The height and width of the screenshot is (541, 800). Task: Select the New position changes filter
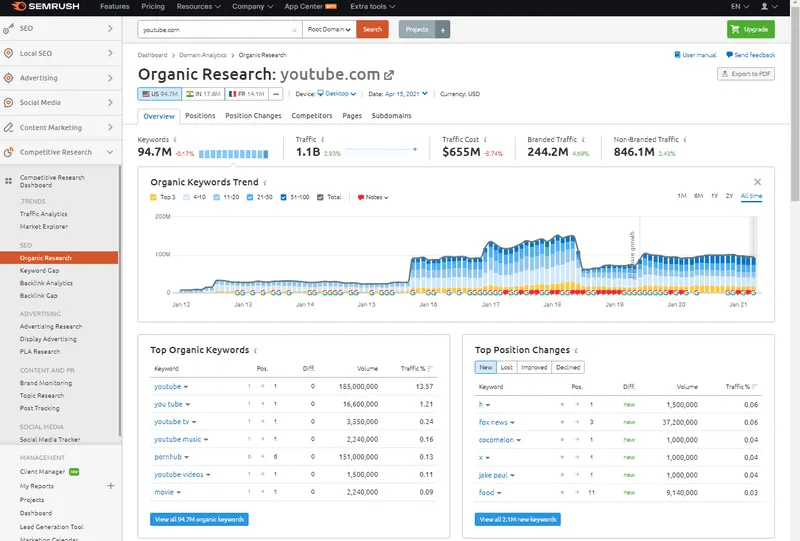pos(486,367)
